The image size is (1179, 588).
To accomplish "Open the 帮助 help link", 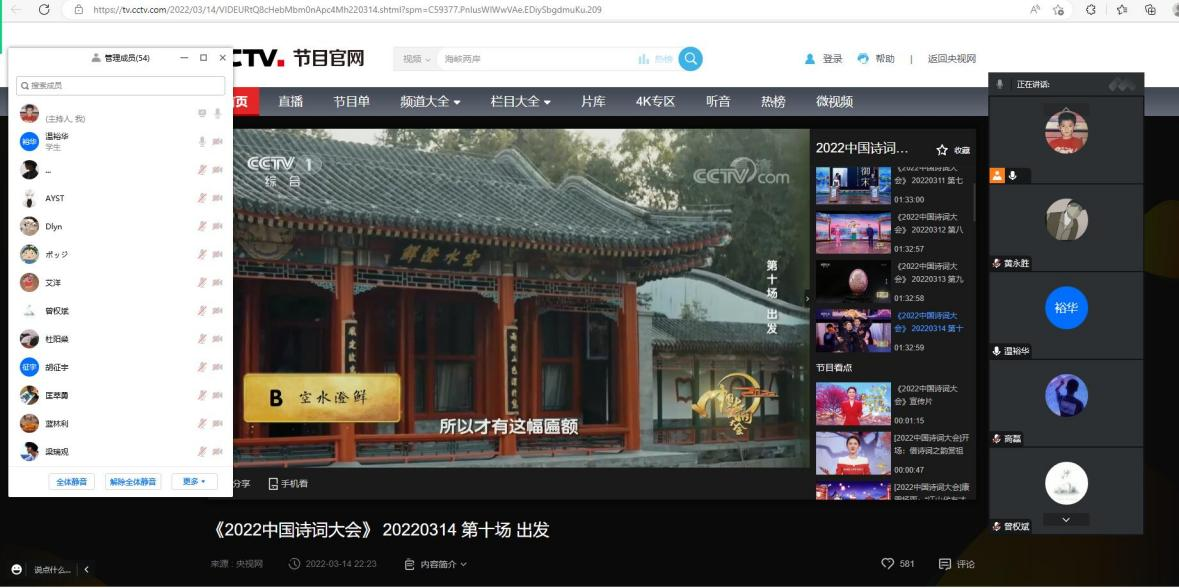I will point(885,59).
